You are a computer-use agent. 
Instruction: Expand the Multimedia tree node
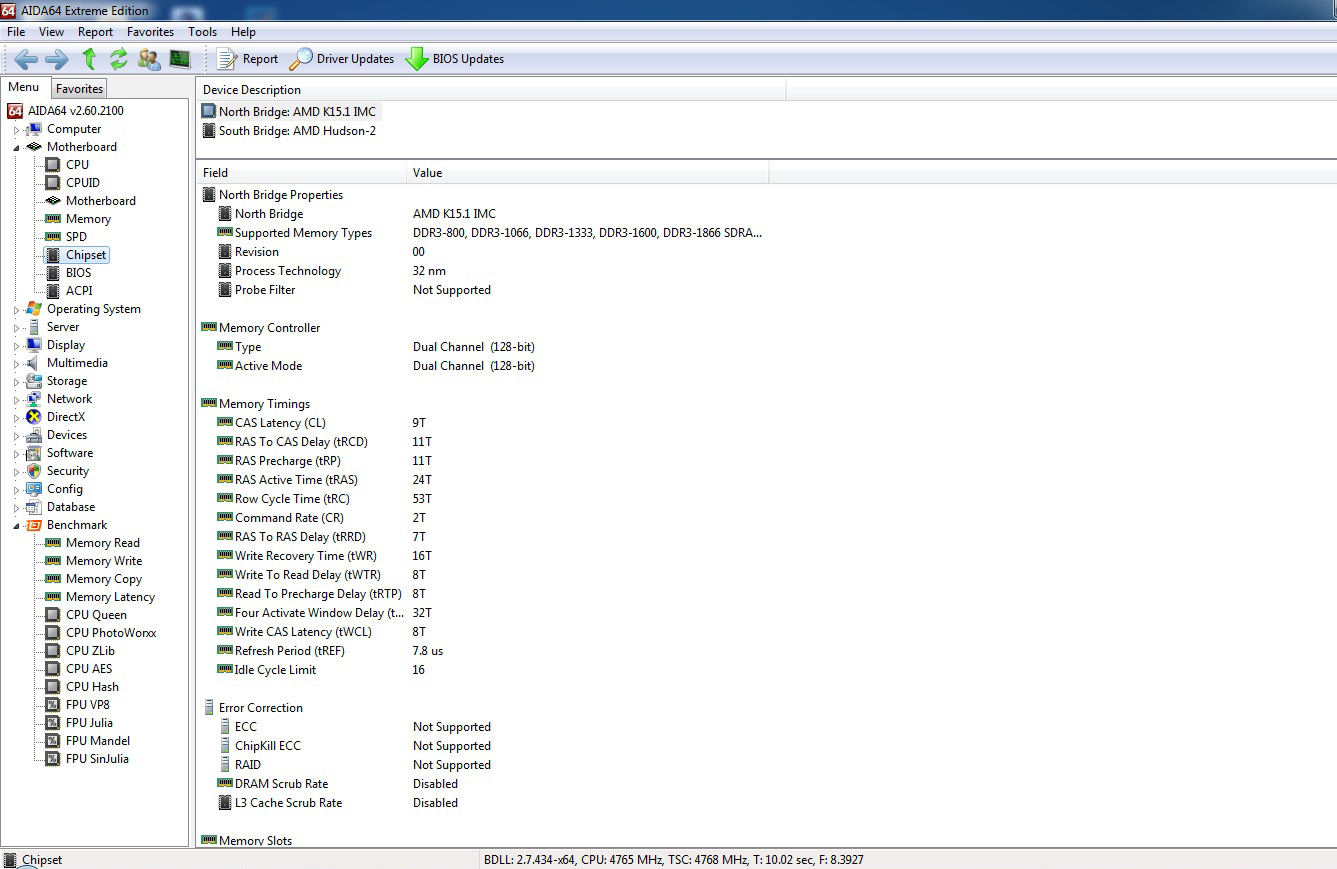point(16,364)
